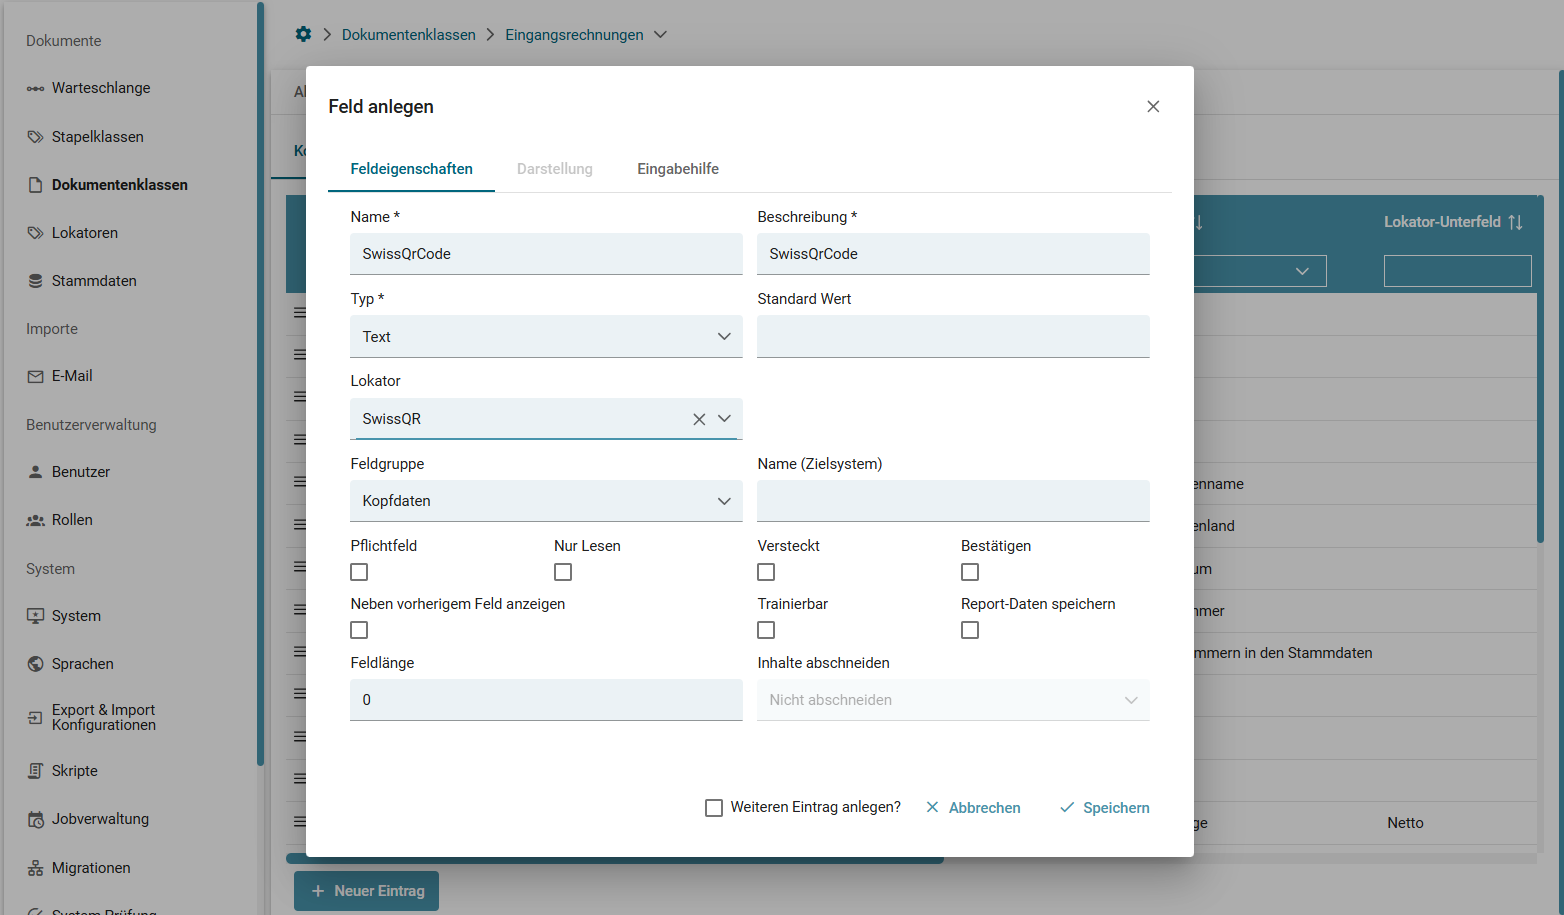Expand the Lokator dropdown arrow
Screen dimensions: 1564x915
pos(724,419)
